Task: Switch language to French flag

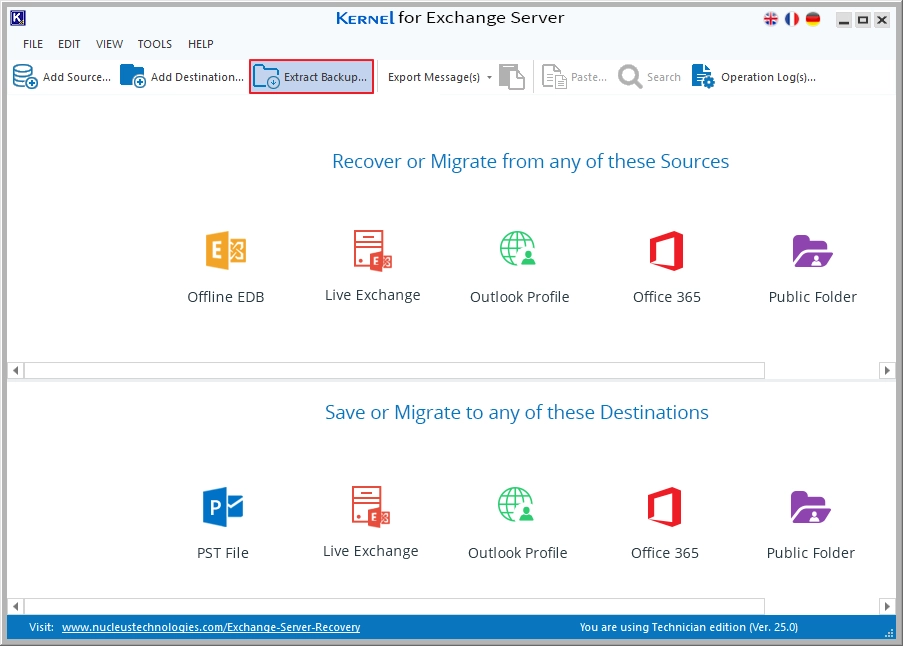Action: [x=792, y=19]
